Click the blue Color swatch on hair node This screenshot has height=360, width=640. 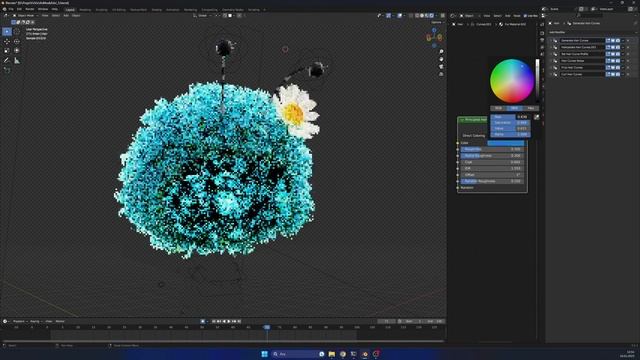tap(506, 143)
